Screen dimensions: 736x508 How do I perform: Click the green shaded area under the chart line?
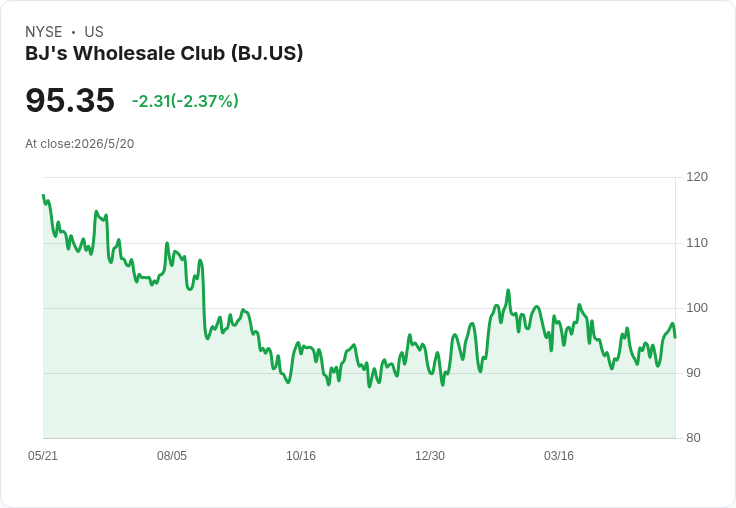pos(359,408)
